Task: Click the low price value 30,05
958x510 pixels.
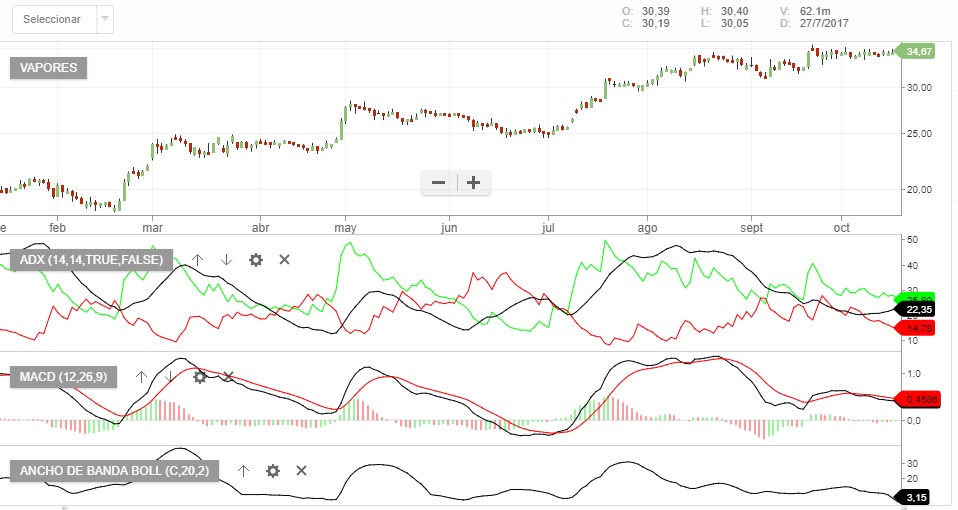Action: [734, 24]
